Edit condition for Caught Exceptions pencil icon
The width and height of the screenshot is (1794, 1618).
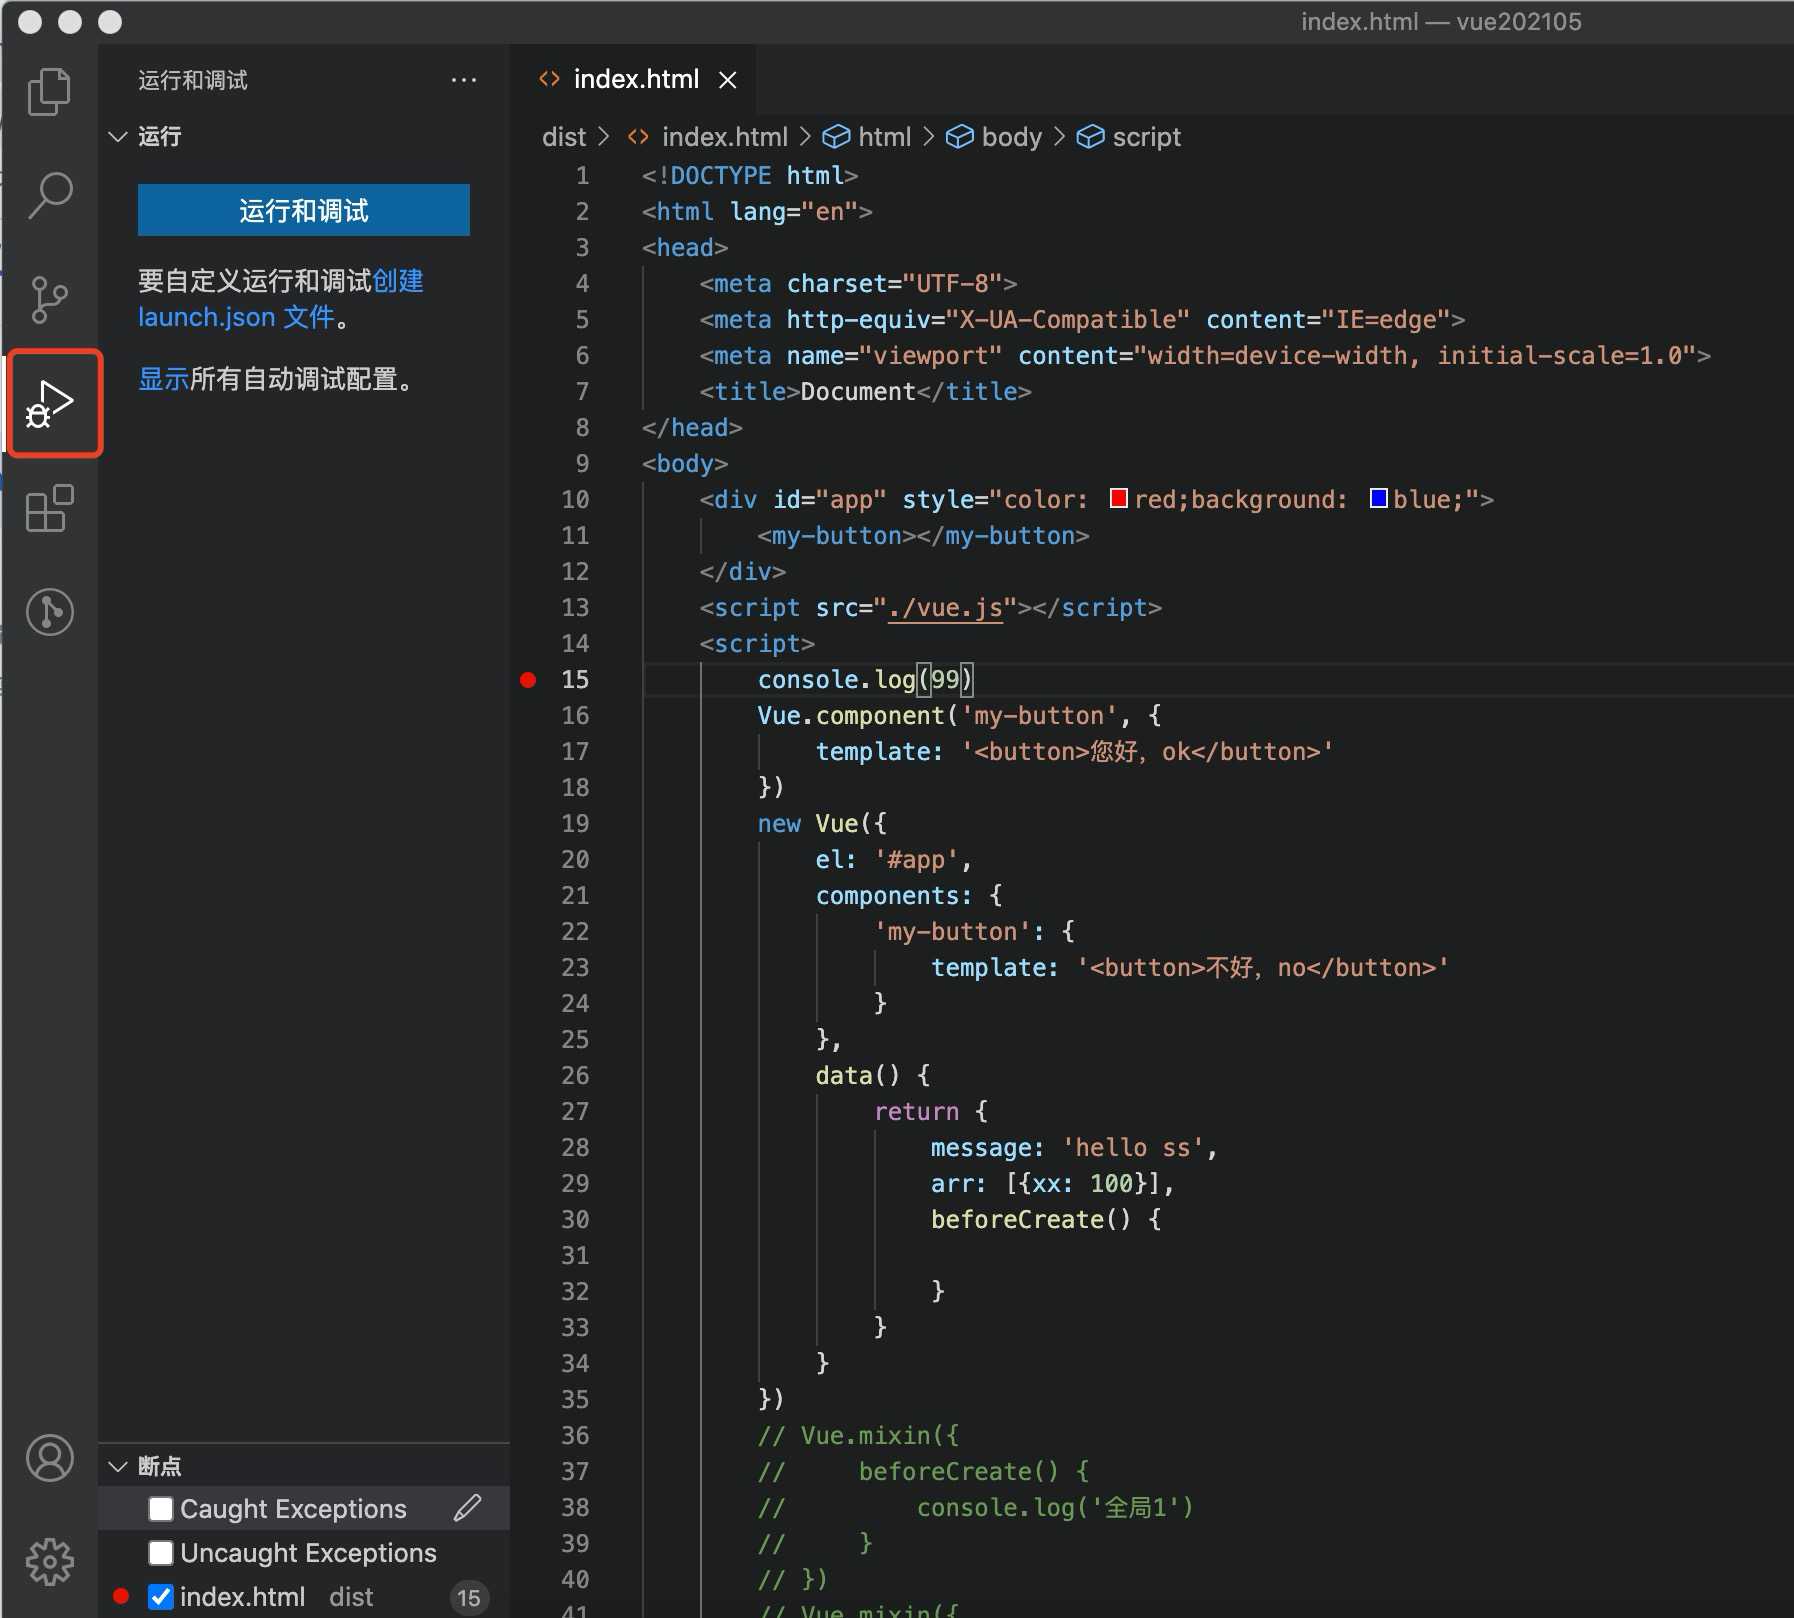467,1508
